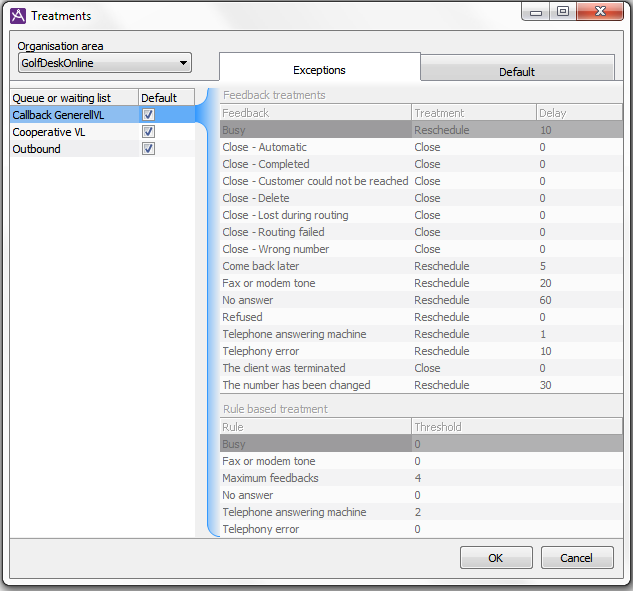Screen dimensions: 633x591
Task: Select the No answer feedback row
Action: click(314, 300)
